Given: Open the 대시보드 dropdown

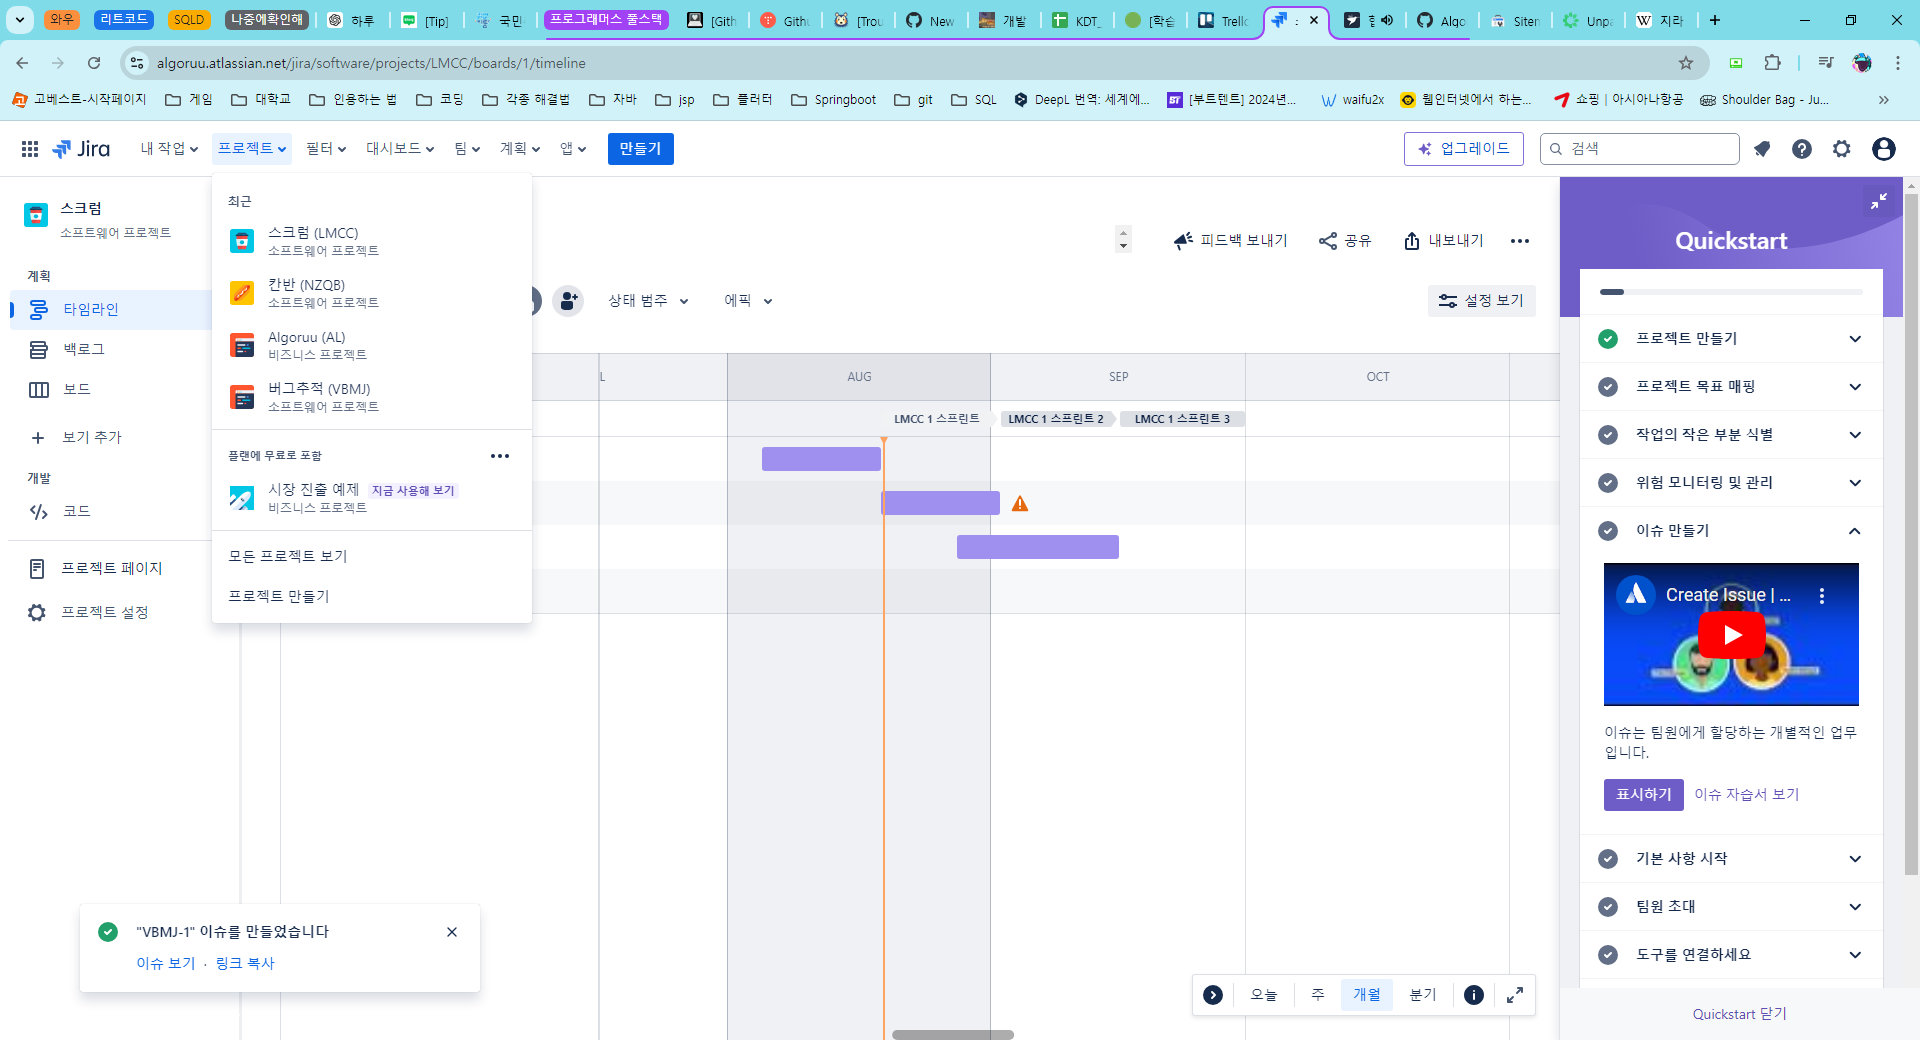Looking at the screenshot, I should 400,149.
